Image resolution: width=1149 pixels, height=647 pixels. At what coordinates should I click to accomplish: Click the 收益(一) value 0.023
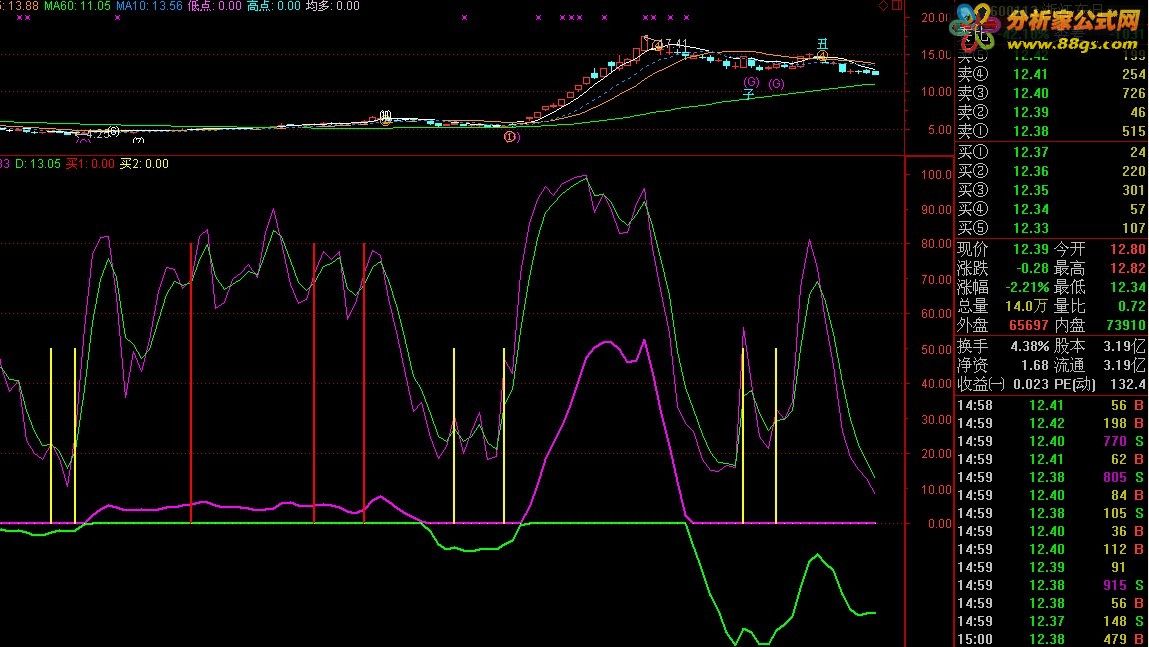1032,385
